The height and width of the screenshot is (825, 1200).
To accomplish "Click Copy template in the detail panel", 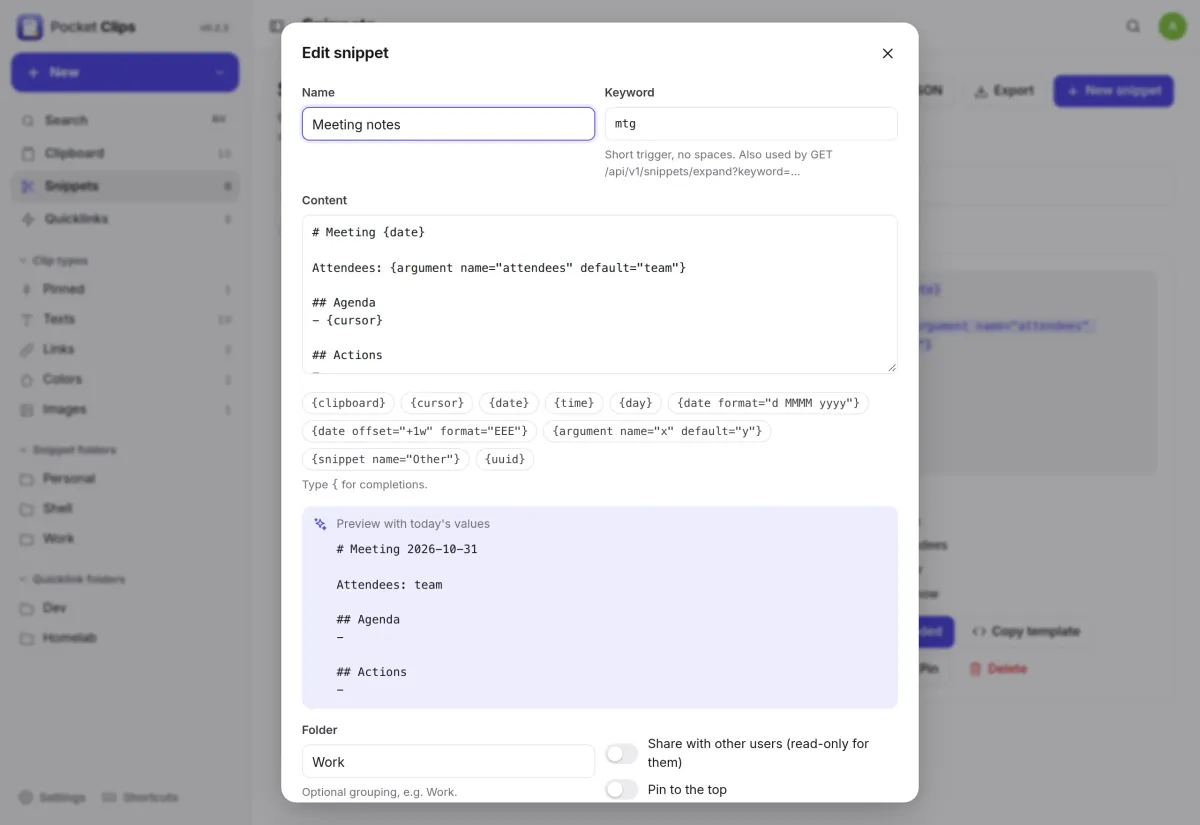I will click(1025, 632).
